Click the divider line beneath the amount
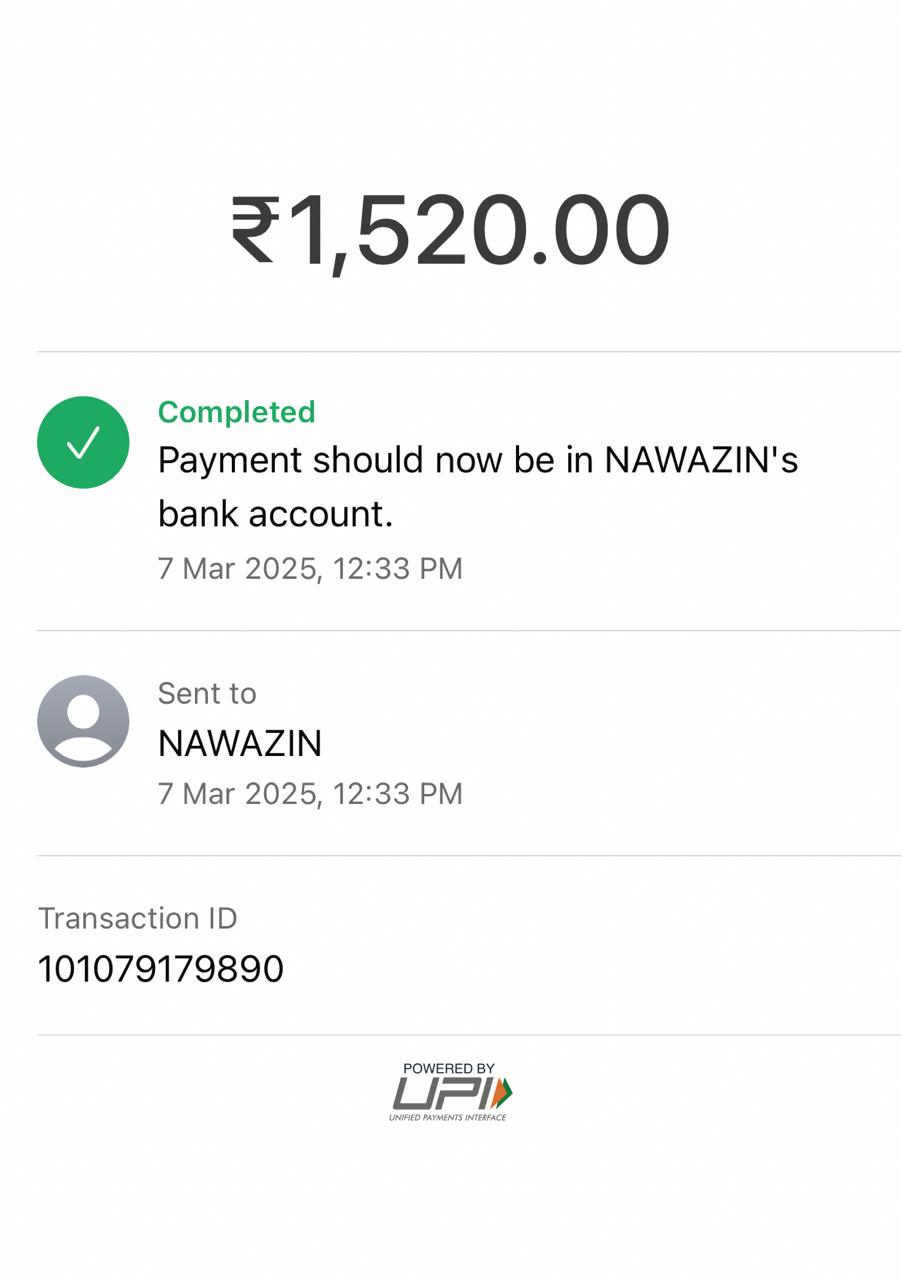Screen dimensions: 901x1280 pos(468,351)
